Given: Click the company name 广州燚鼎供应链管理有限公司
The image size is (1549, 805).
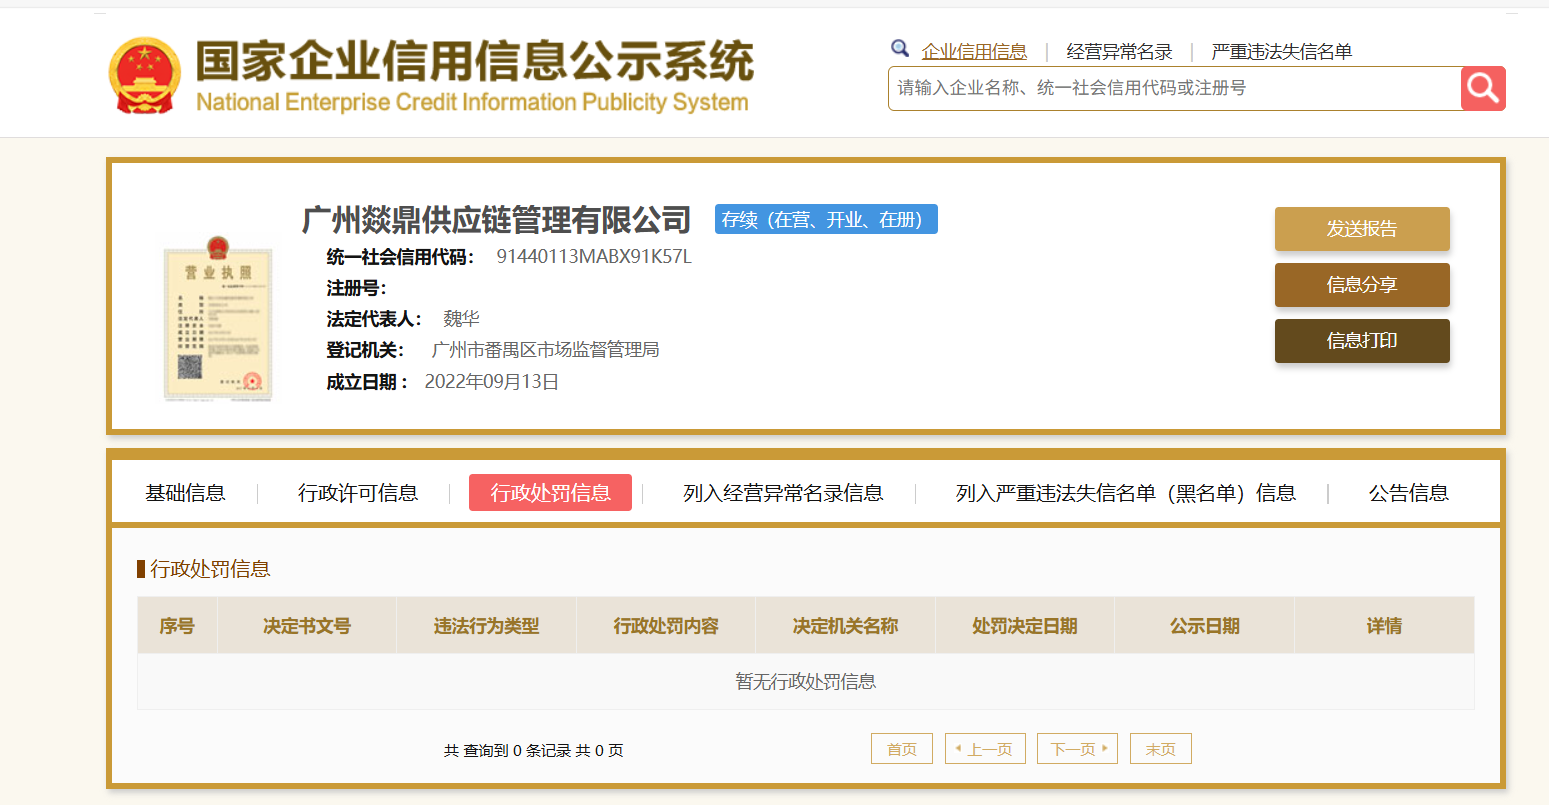Looking at the screenshot, I should [x=496, y=219].
